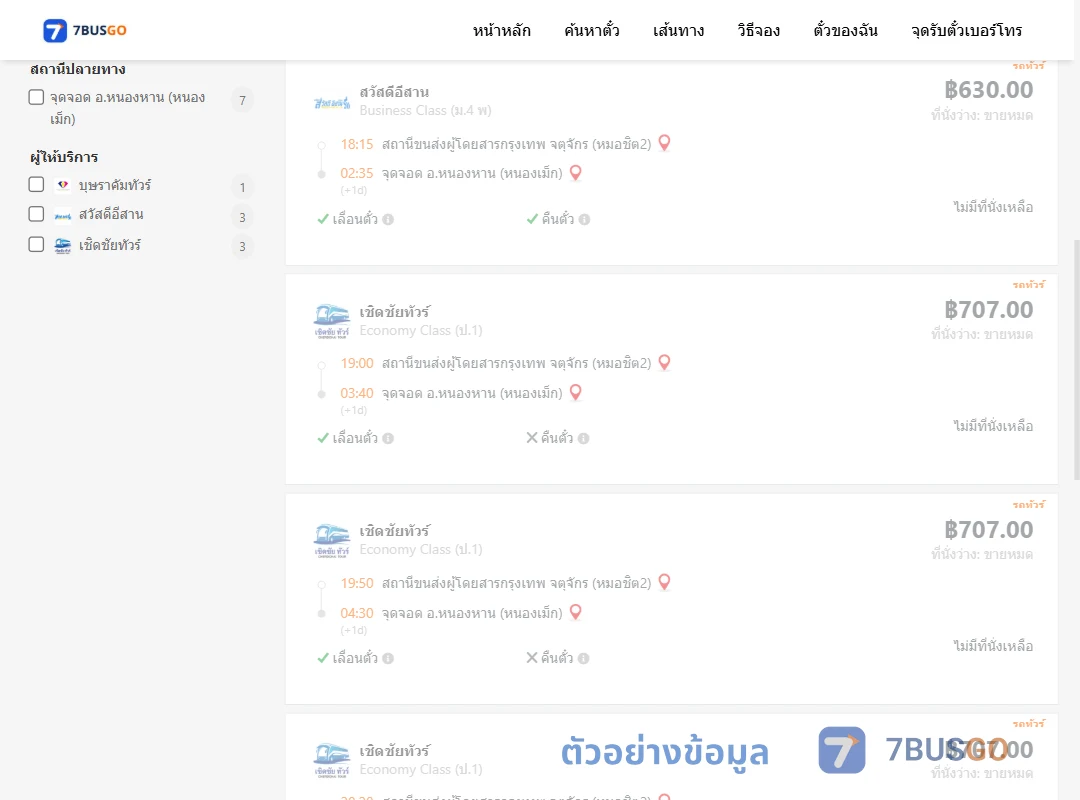Click Economy Class label on 19:00 trip
Image resolution: width=1080 pixels, height=800 pixels.
421,330
